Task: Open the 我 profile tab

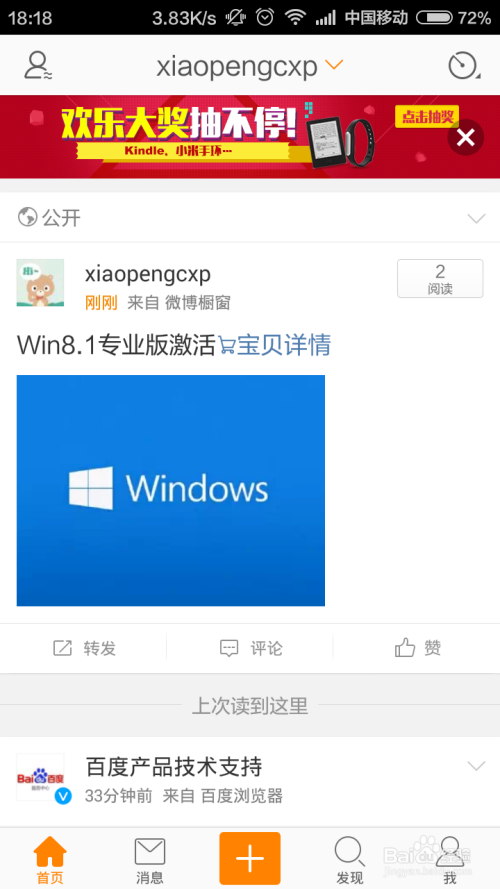Action: click(450, 861)
